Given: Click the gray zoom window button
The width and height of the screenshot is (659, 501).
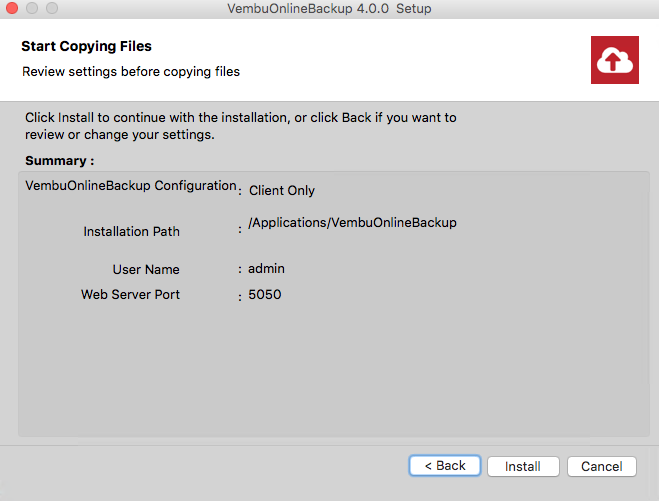Looking at the screenshot, I should (x=52, y=8).
